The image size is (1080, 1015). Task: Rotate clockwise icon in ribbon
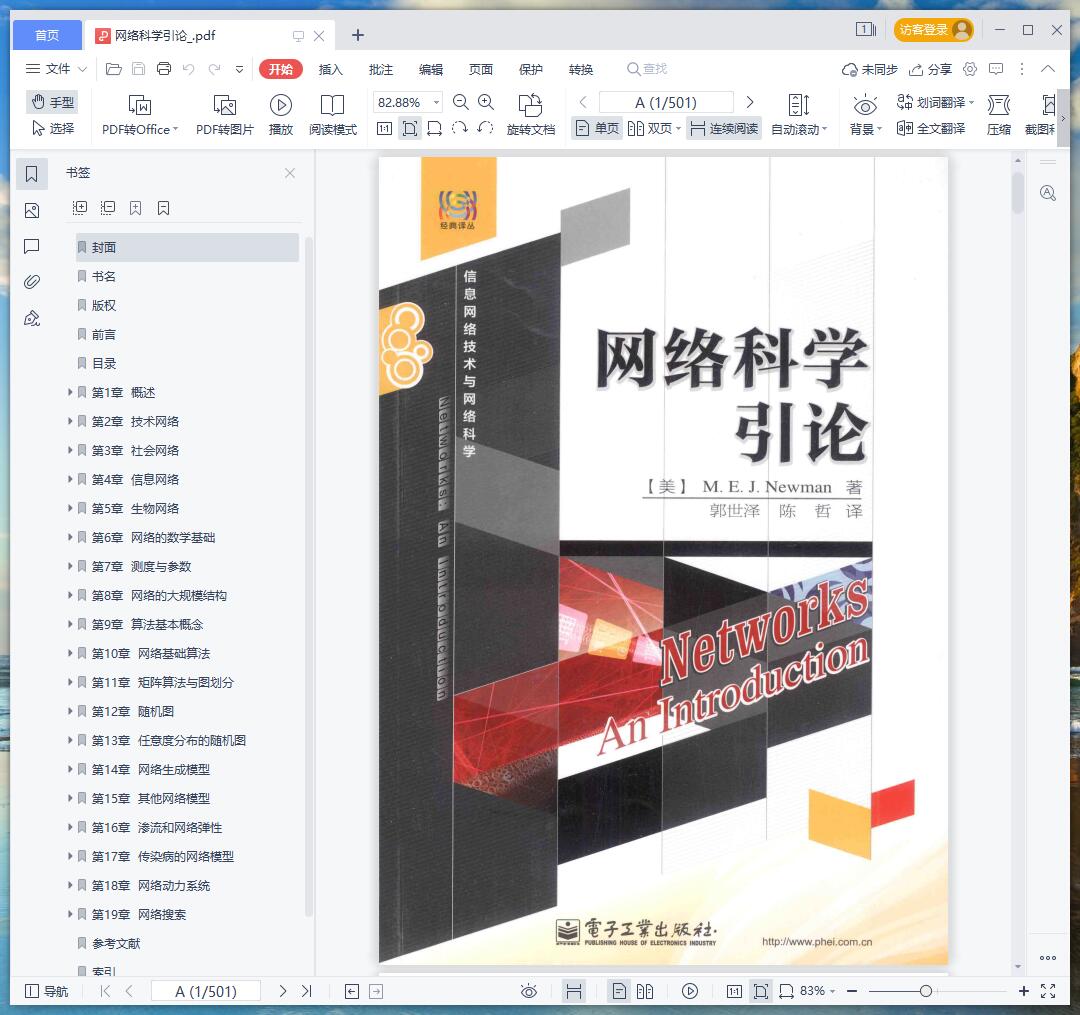pyautogui.click(x=459, y=128)
